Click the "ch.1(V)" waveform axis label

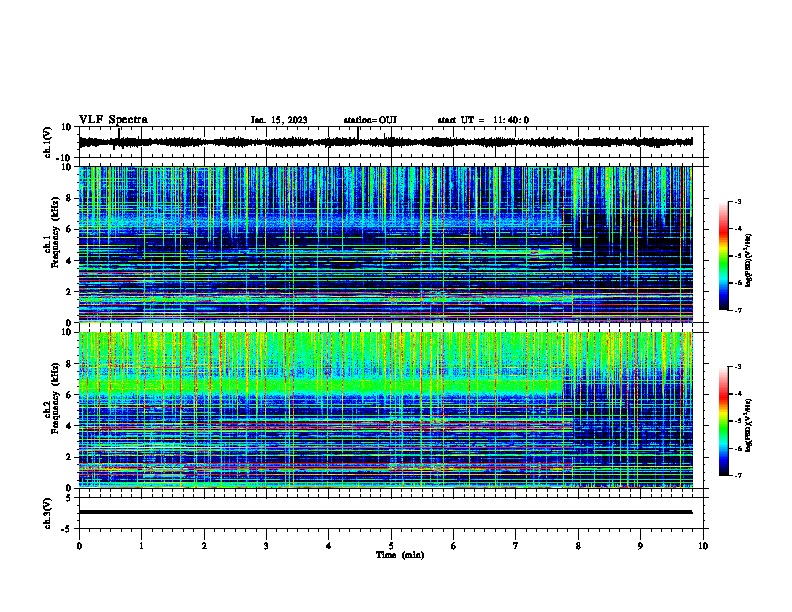(48, 142)
